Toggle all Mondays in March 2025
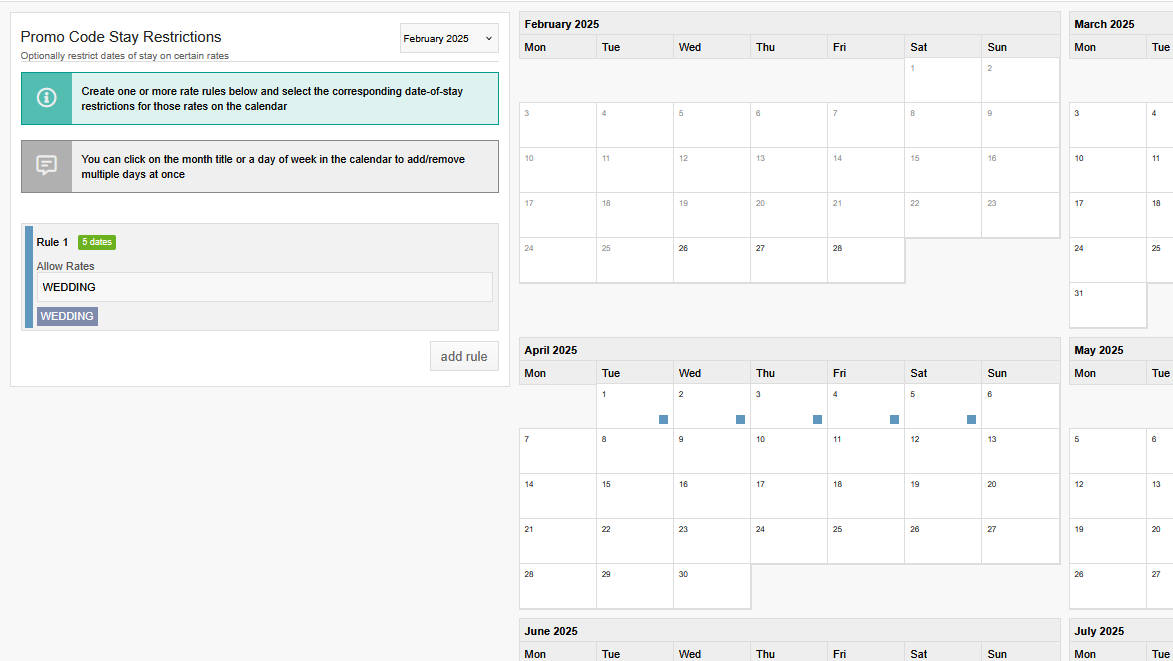 click(1108, 47)
